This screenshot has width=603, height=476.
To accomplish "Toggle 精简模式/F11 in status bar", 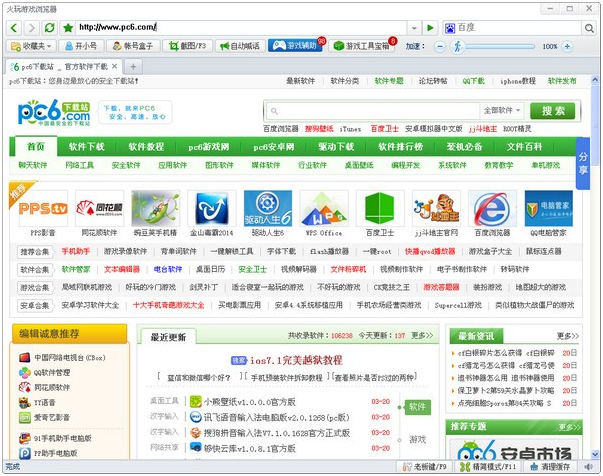I will tap(488, 467).
